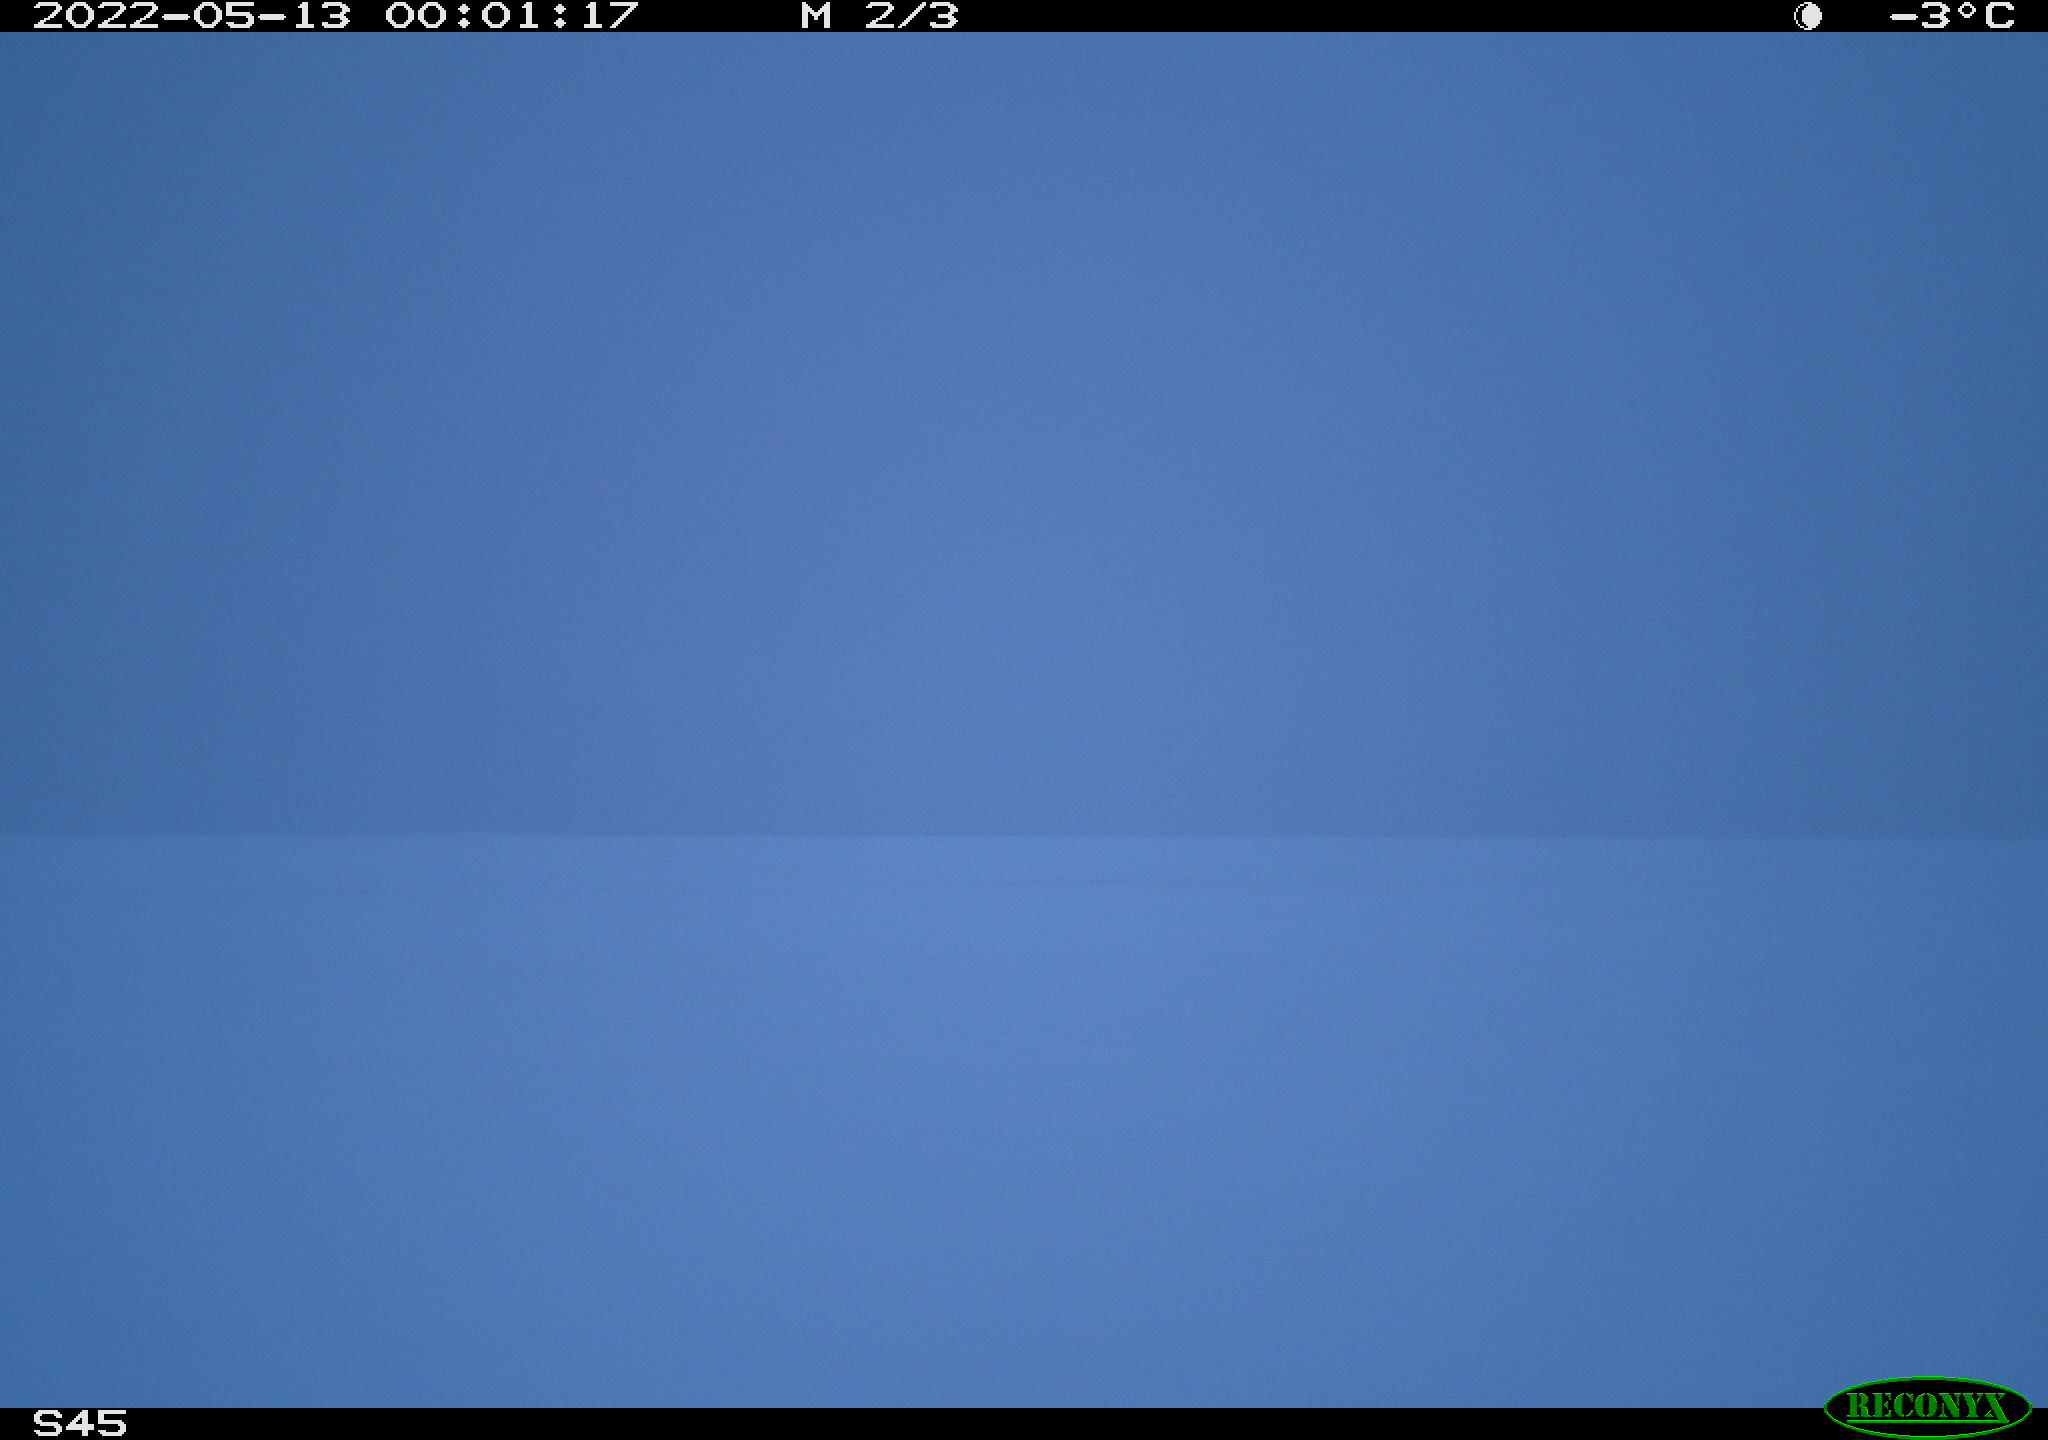The height and width of the screenshot is (1440, 2048).
Task: Click the letter R in RECONYX logo
Action: point(1856,1407)
